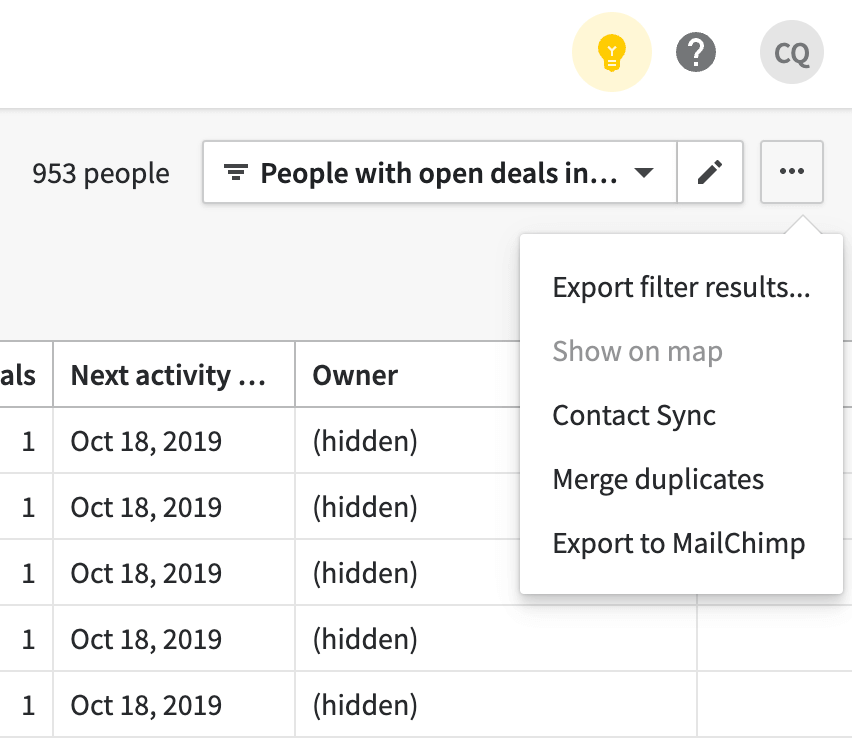Choose Export to MailChimp
The image size is (852, 738).
point(679,543)
